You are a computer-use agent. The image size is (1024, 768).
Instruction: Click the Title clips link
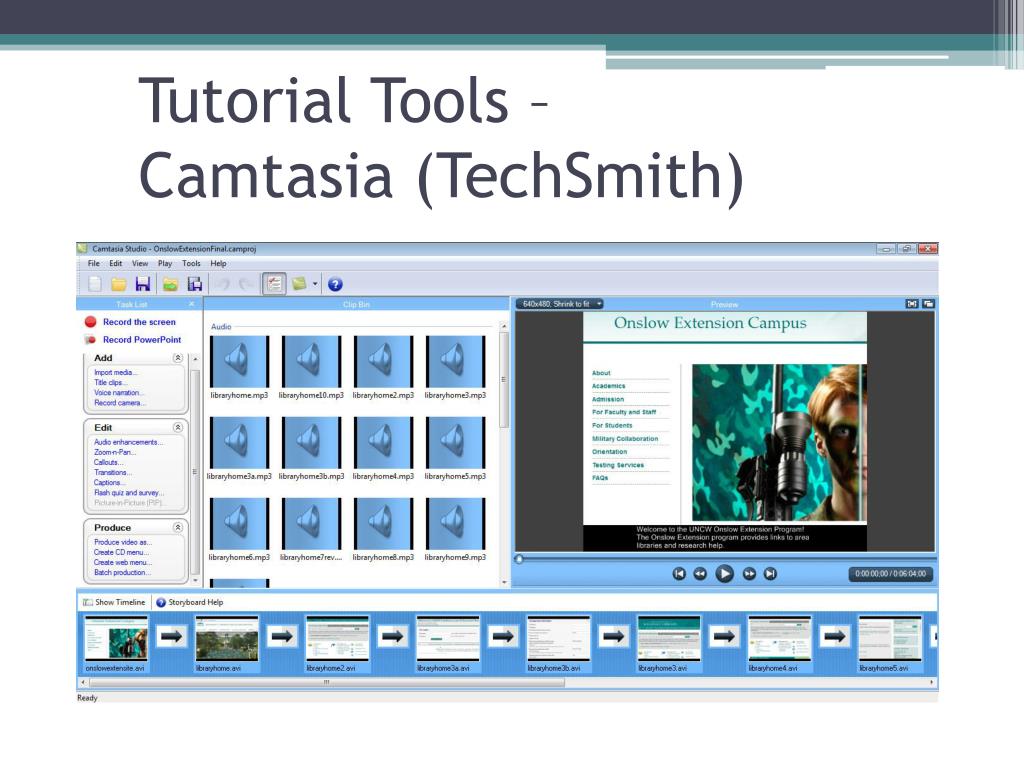pos(110,383)
